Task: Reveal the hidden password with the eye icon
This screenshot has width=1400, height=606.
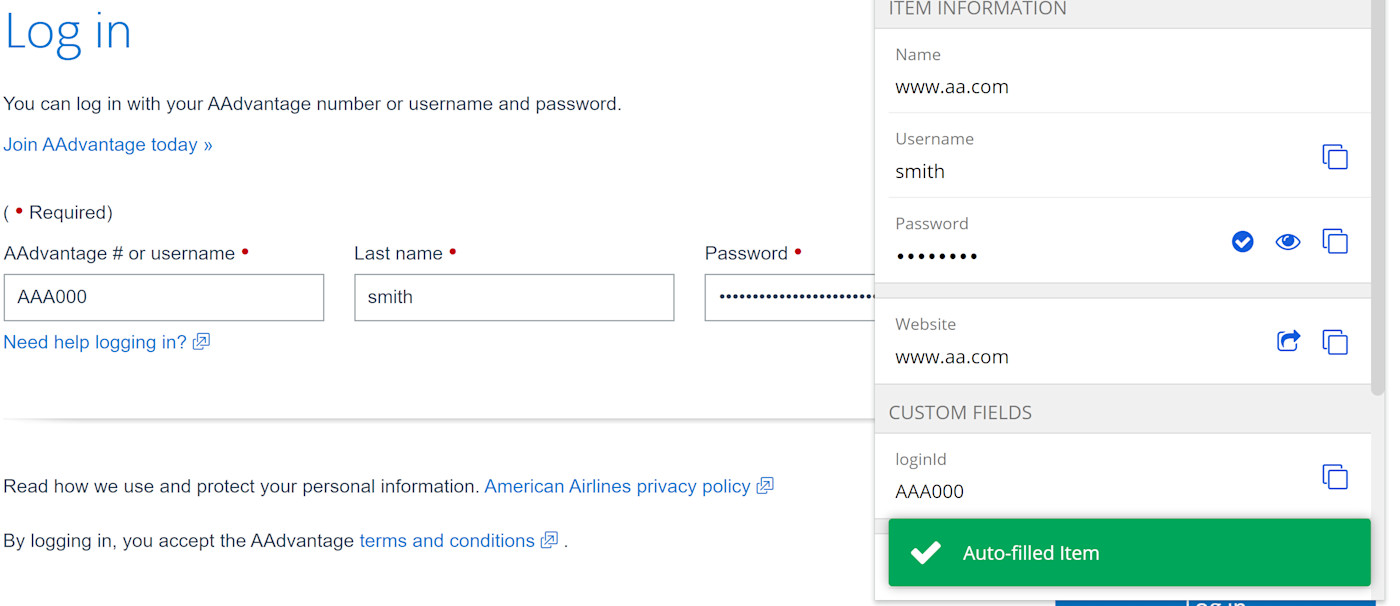Action: point(1288,240)
